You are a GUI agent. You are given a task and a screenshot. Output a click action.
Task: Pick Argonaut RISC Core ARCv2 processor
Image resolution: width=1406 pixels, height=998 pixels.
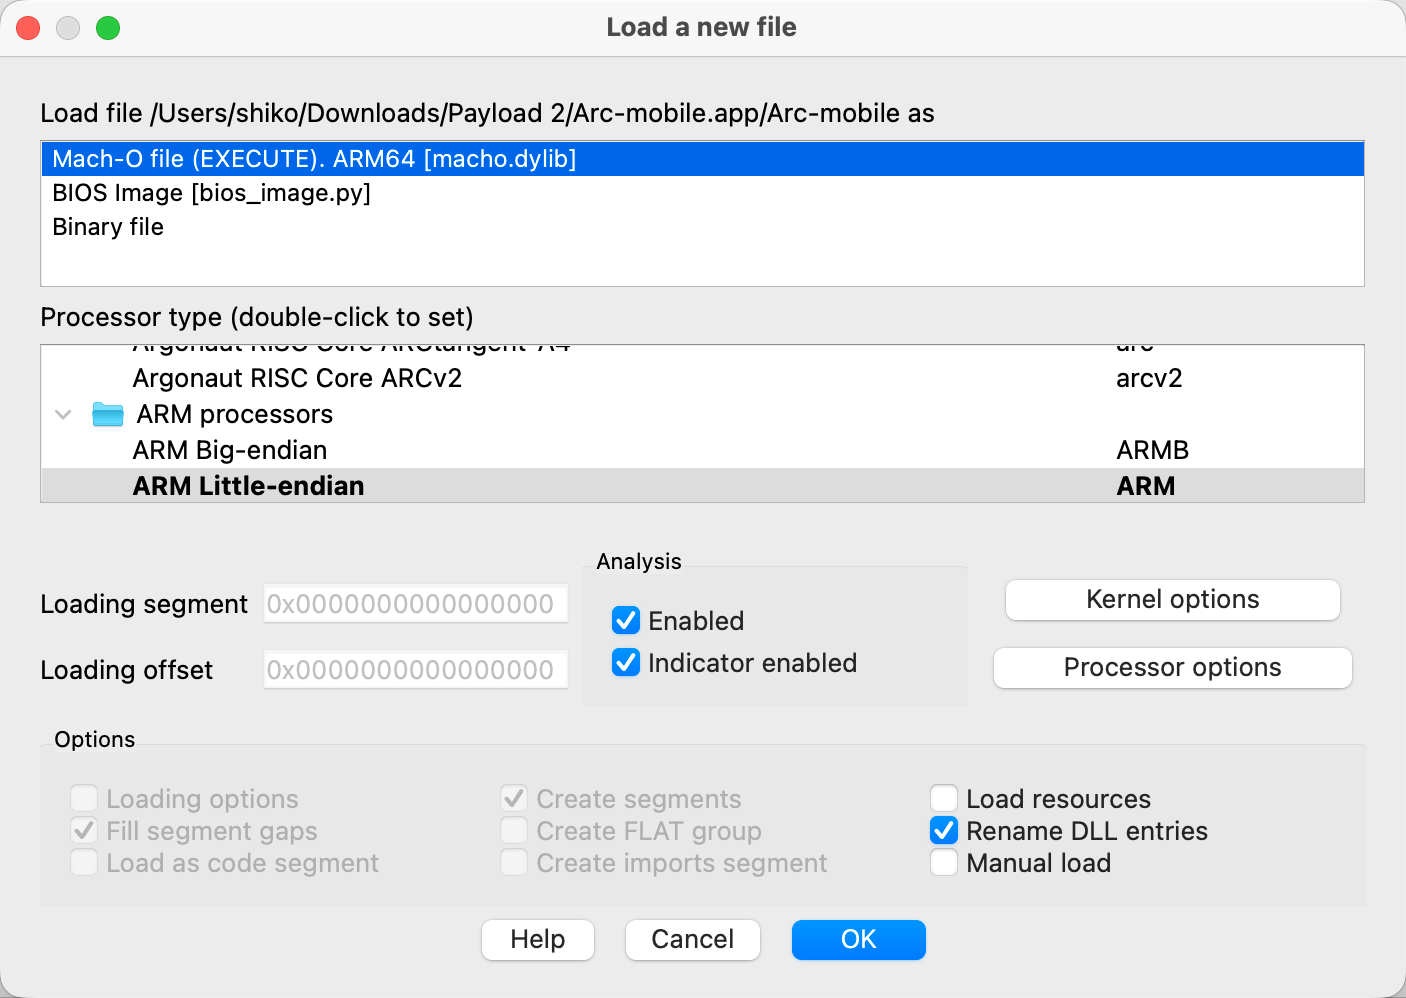point(297,378)
